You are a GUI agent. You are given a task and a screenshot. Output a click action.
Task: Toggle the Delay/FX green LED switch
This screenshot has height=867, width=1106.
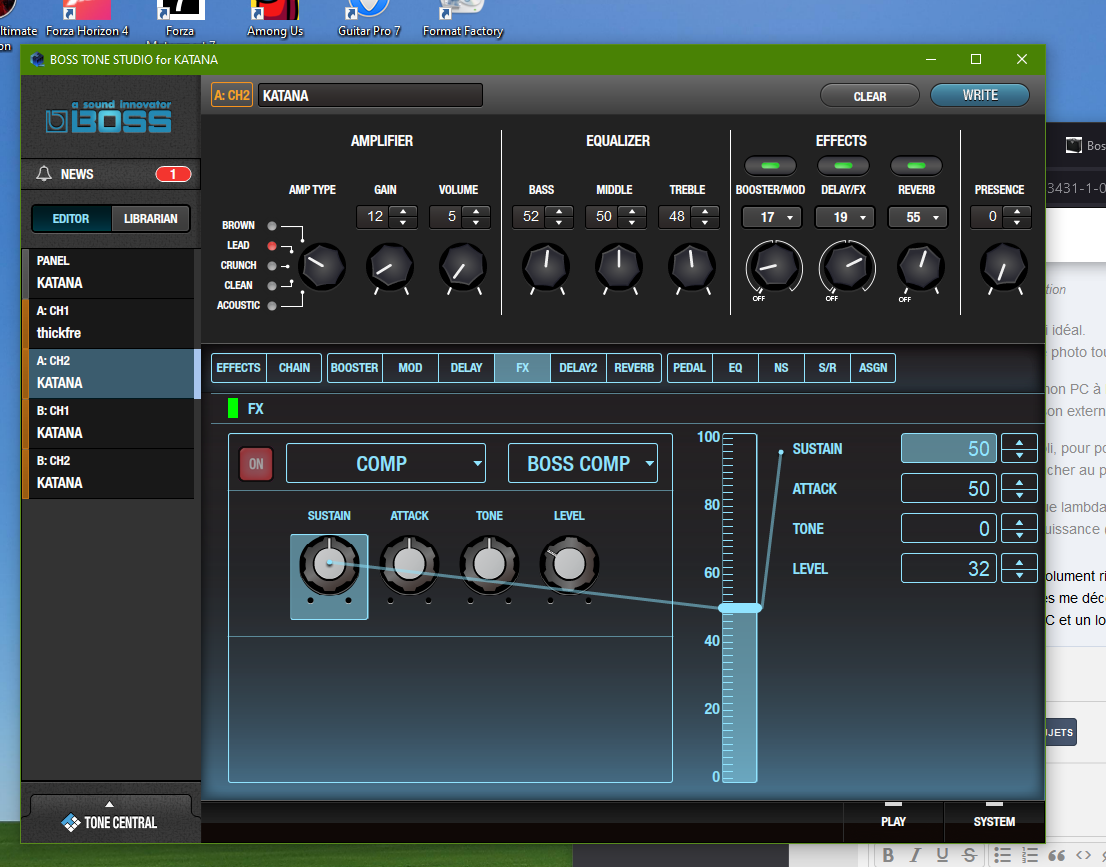[843, 166]
